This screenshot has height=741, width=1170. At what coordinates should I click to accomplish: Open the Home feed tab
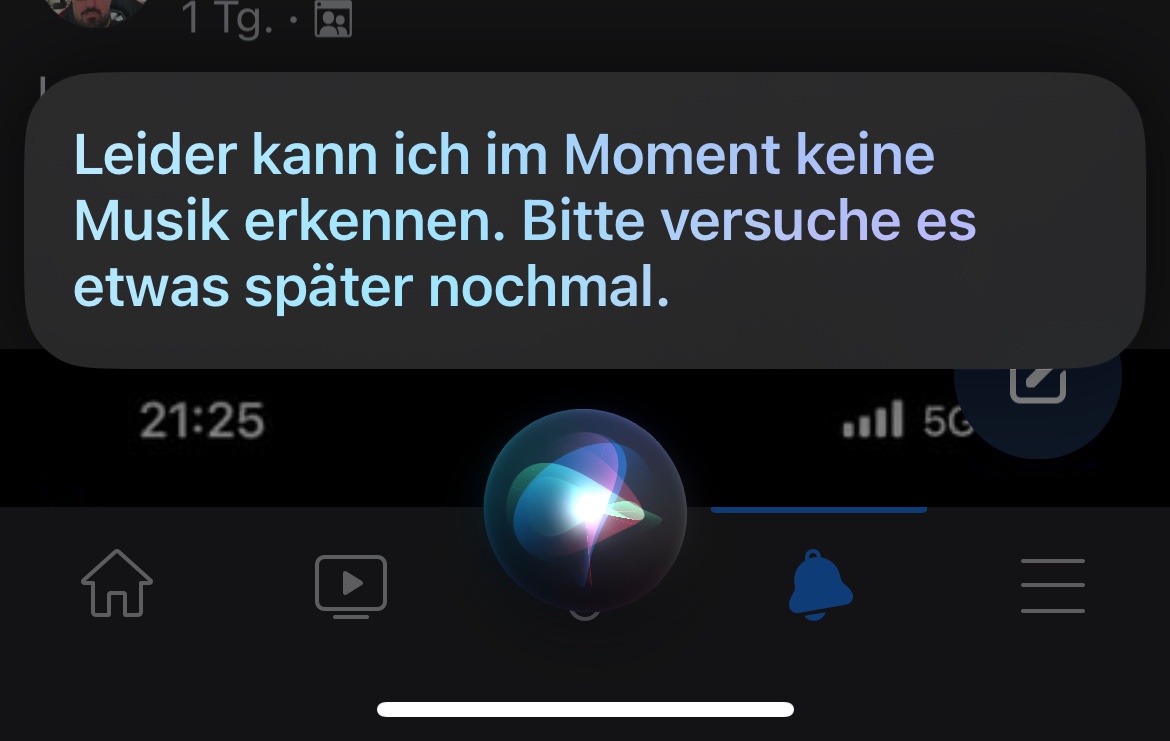click(117, 583)
